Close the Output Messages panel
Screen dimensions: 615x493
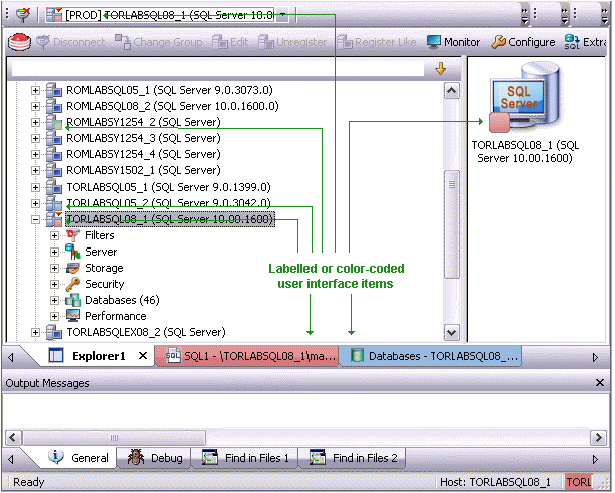600,383
